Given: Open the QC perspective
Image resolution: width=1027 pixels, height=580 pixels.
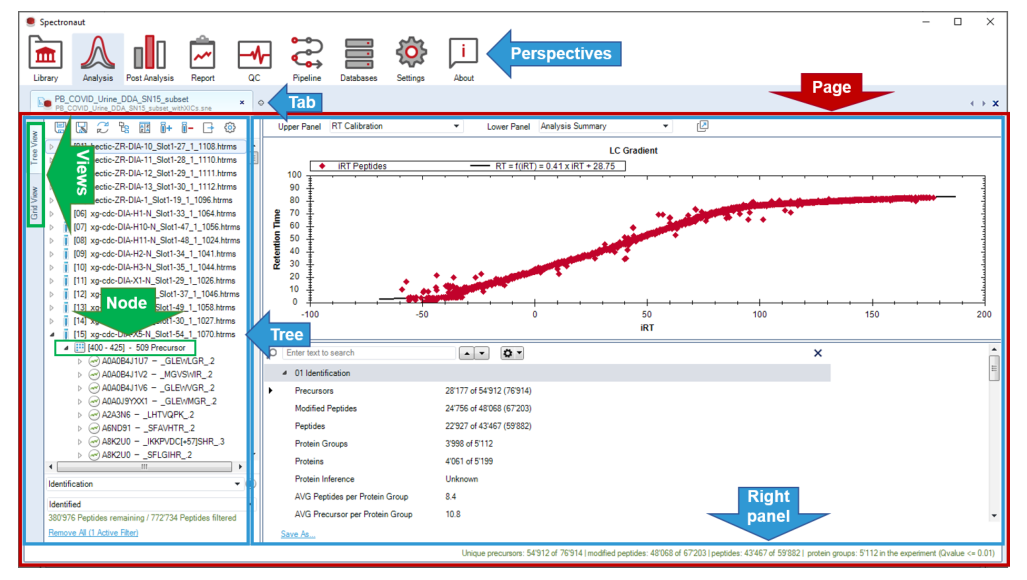Looking at the screenshot, I should 254,60.
